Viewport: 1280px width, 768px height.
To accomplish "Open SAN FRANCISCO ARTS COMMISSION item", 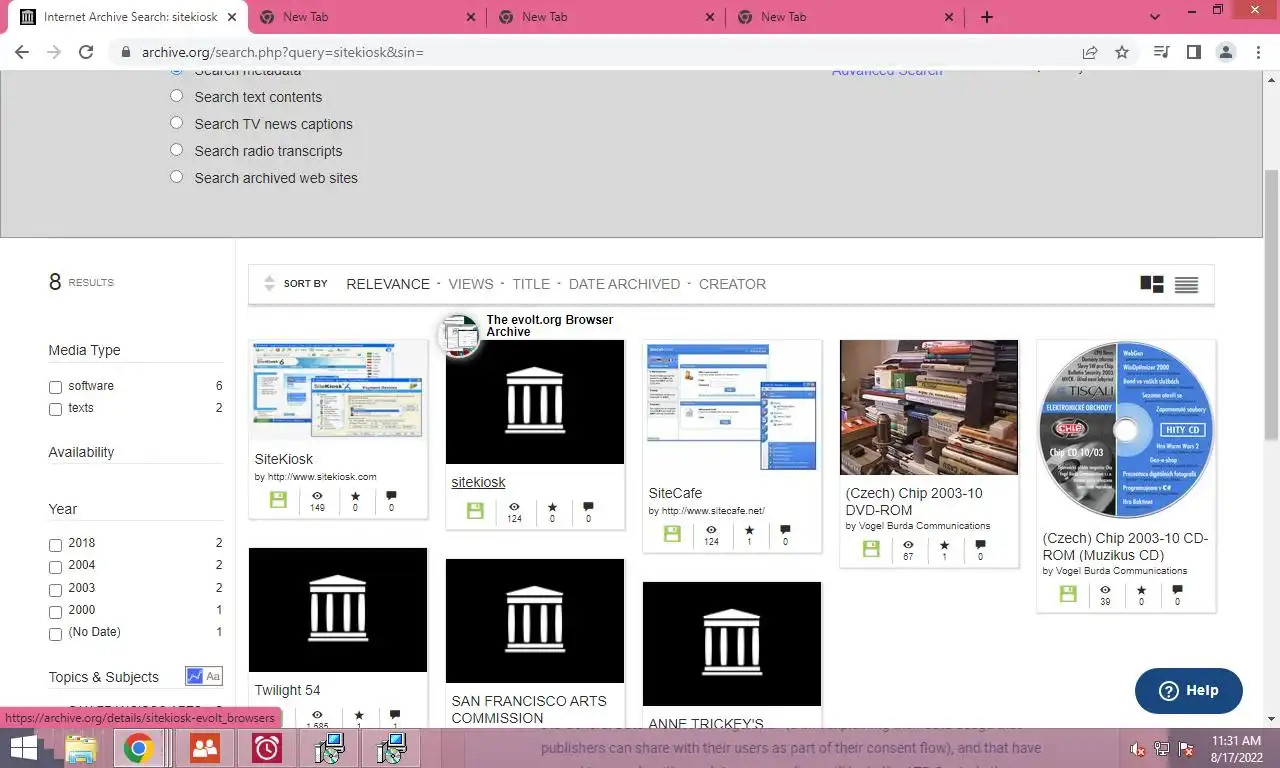I will pos(529,709).
